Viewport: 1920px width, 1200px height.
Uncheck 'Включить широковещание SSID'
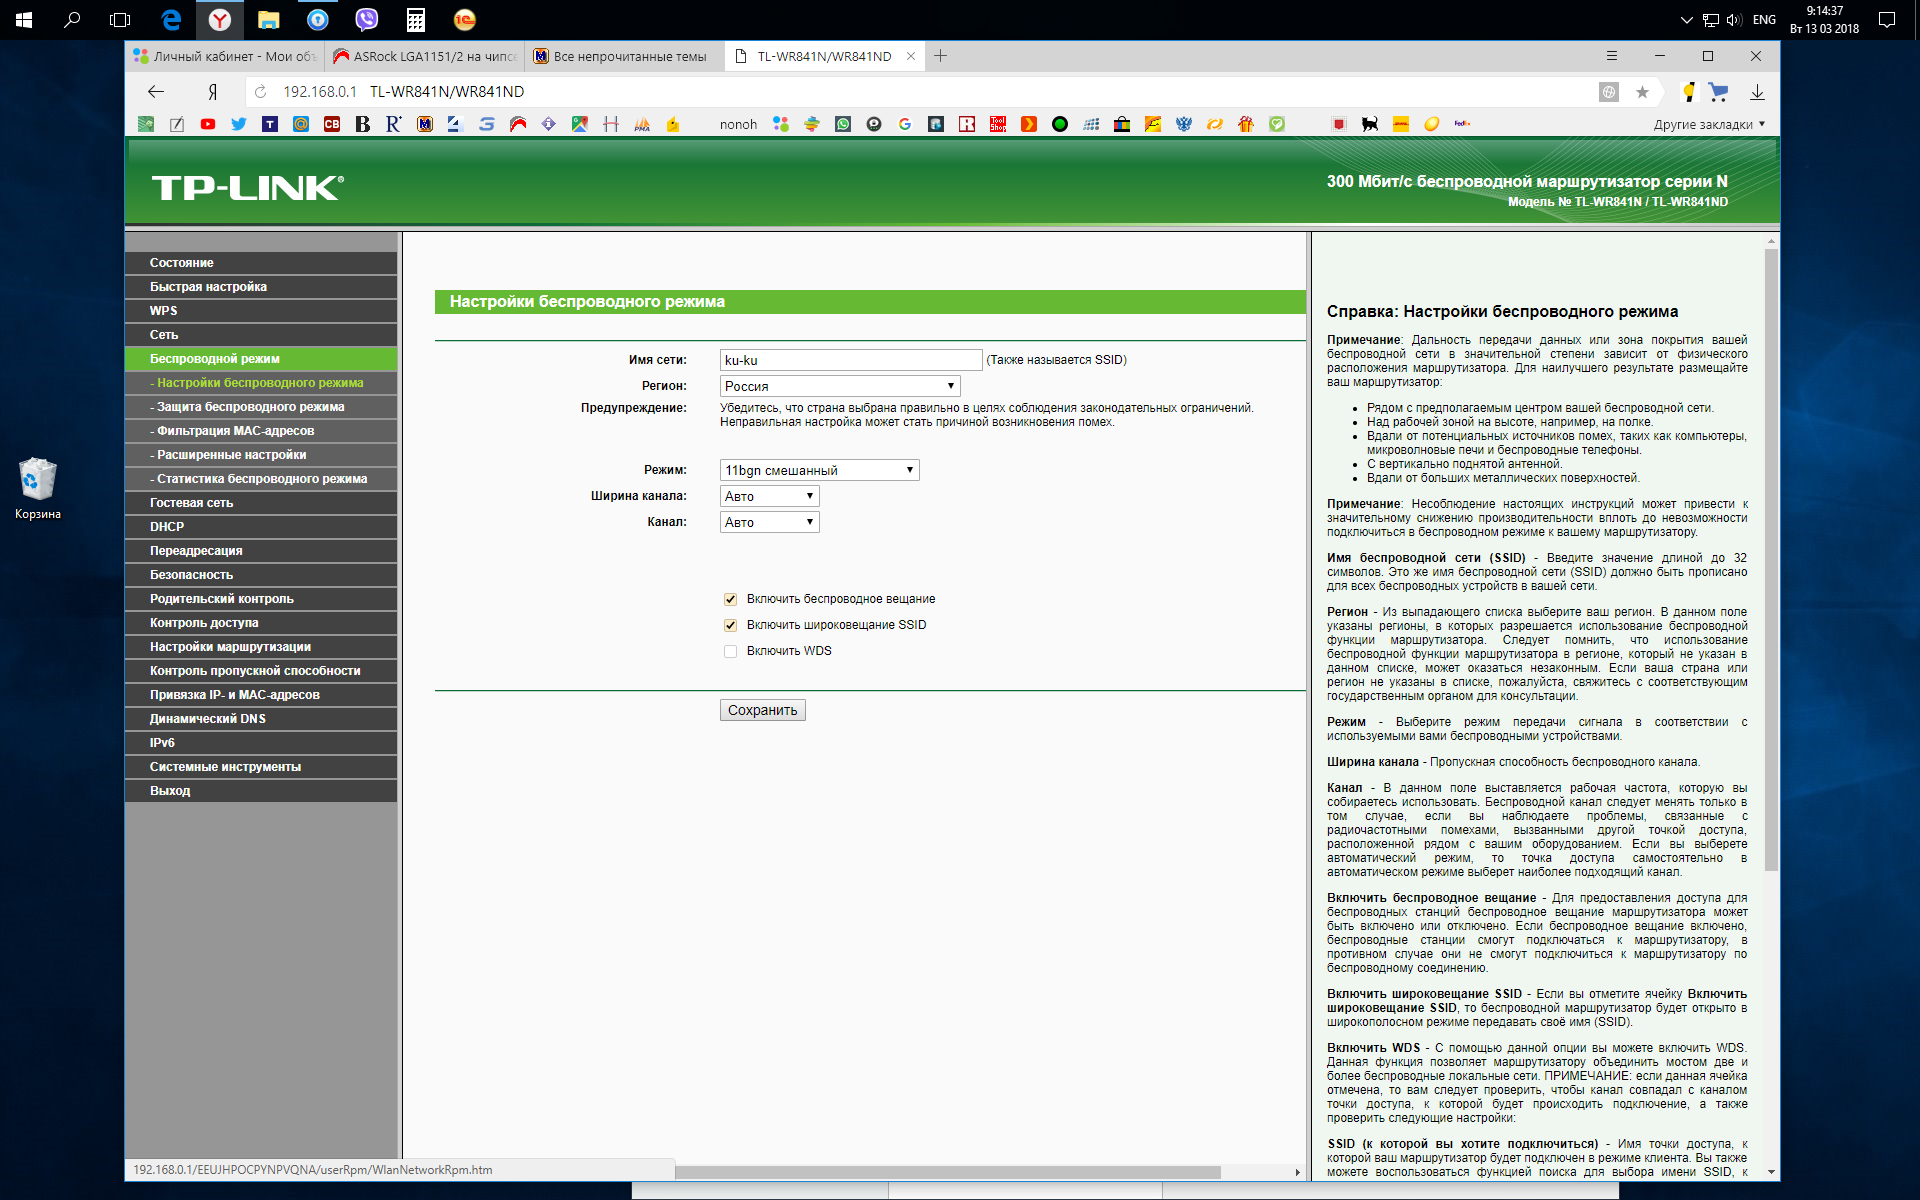(x=731, y=625)
